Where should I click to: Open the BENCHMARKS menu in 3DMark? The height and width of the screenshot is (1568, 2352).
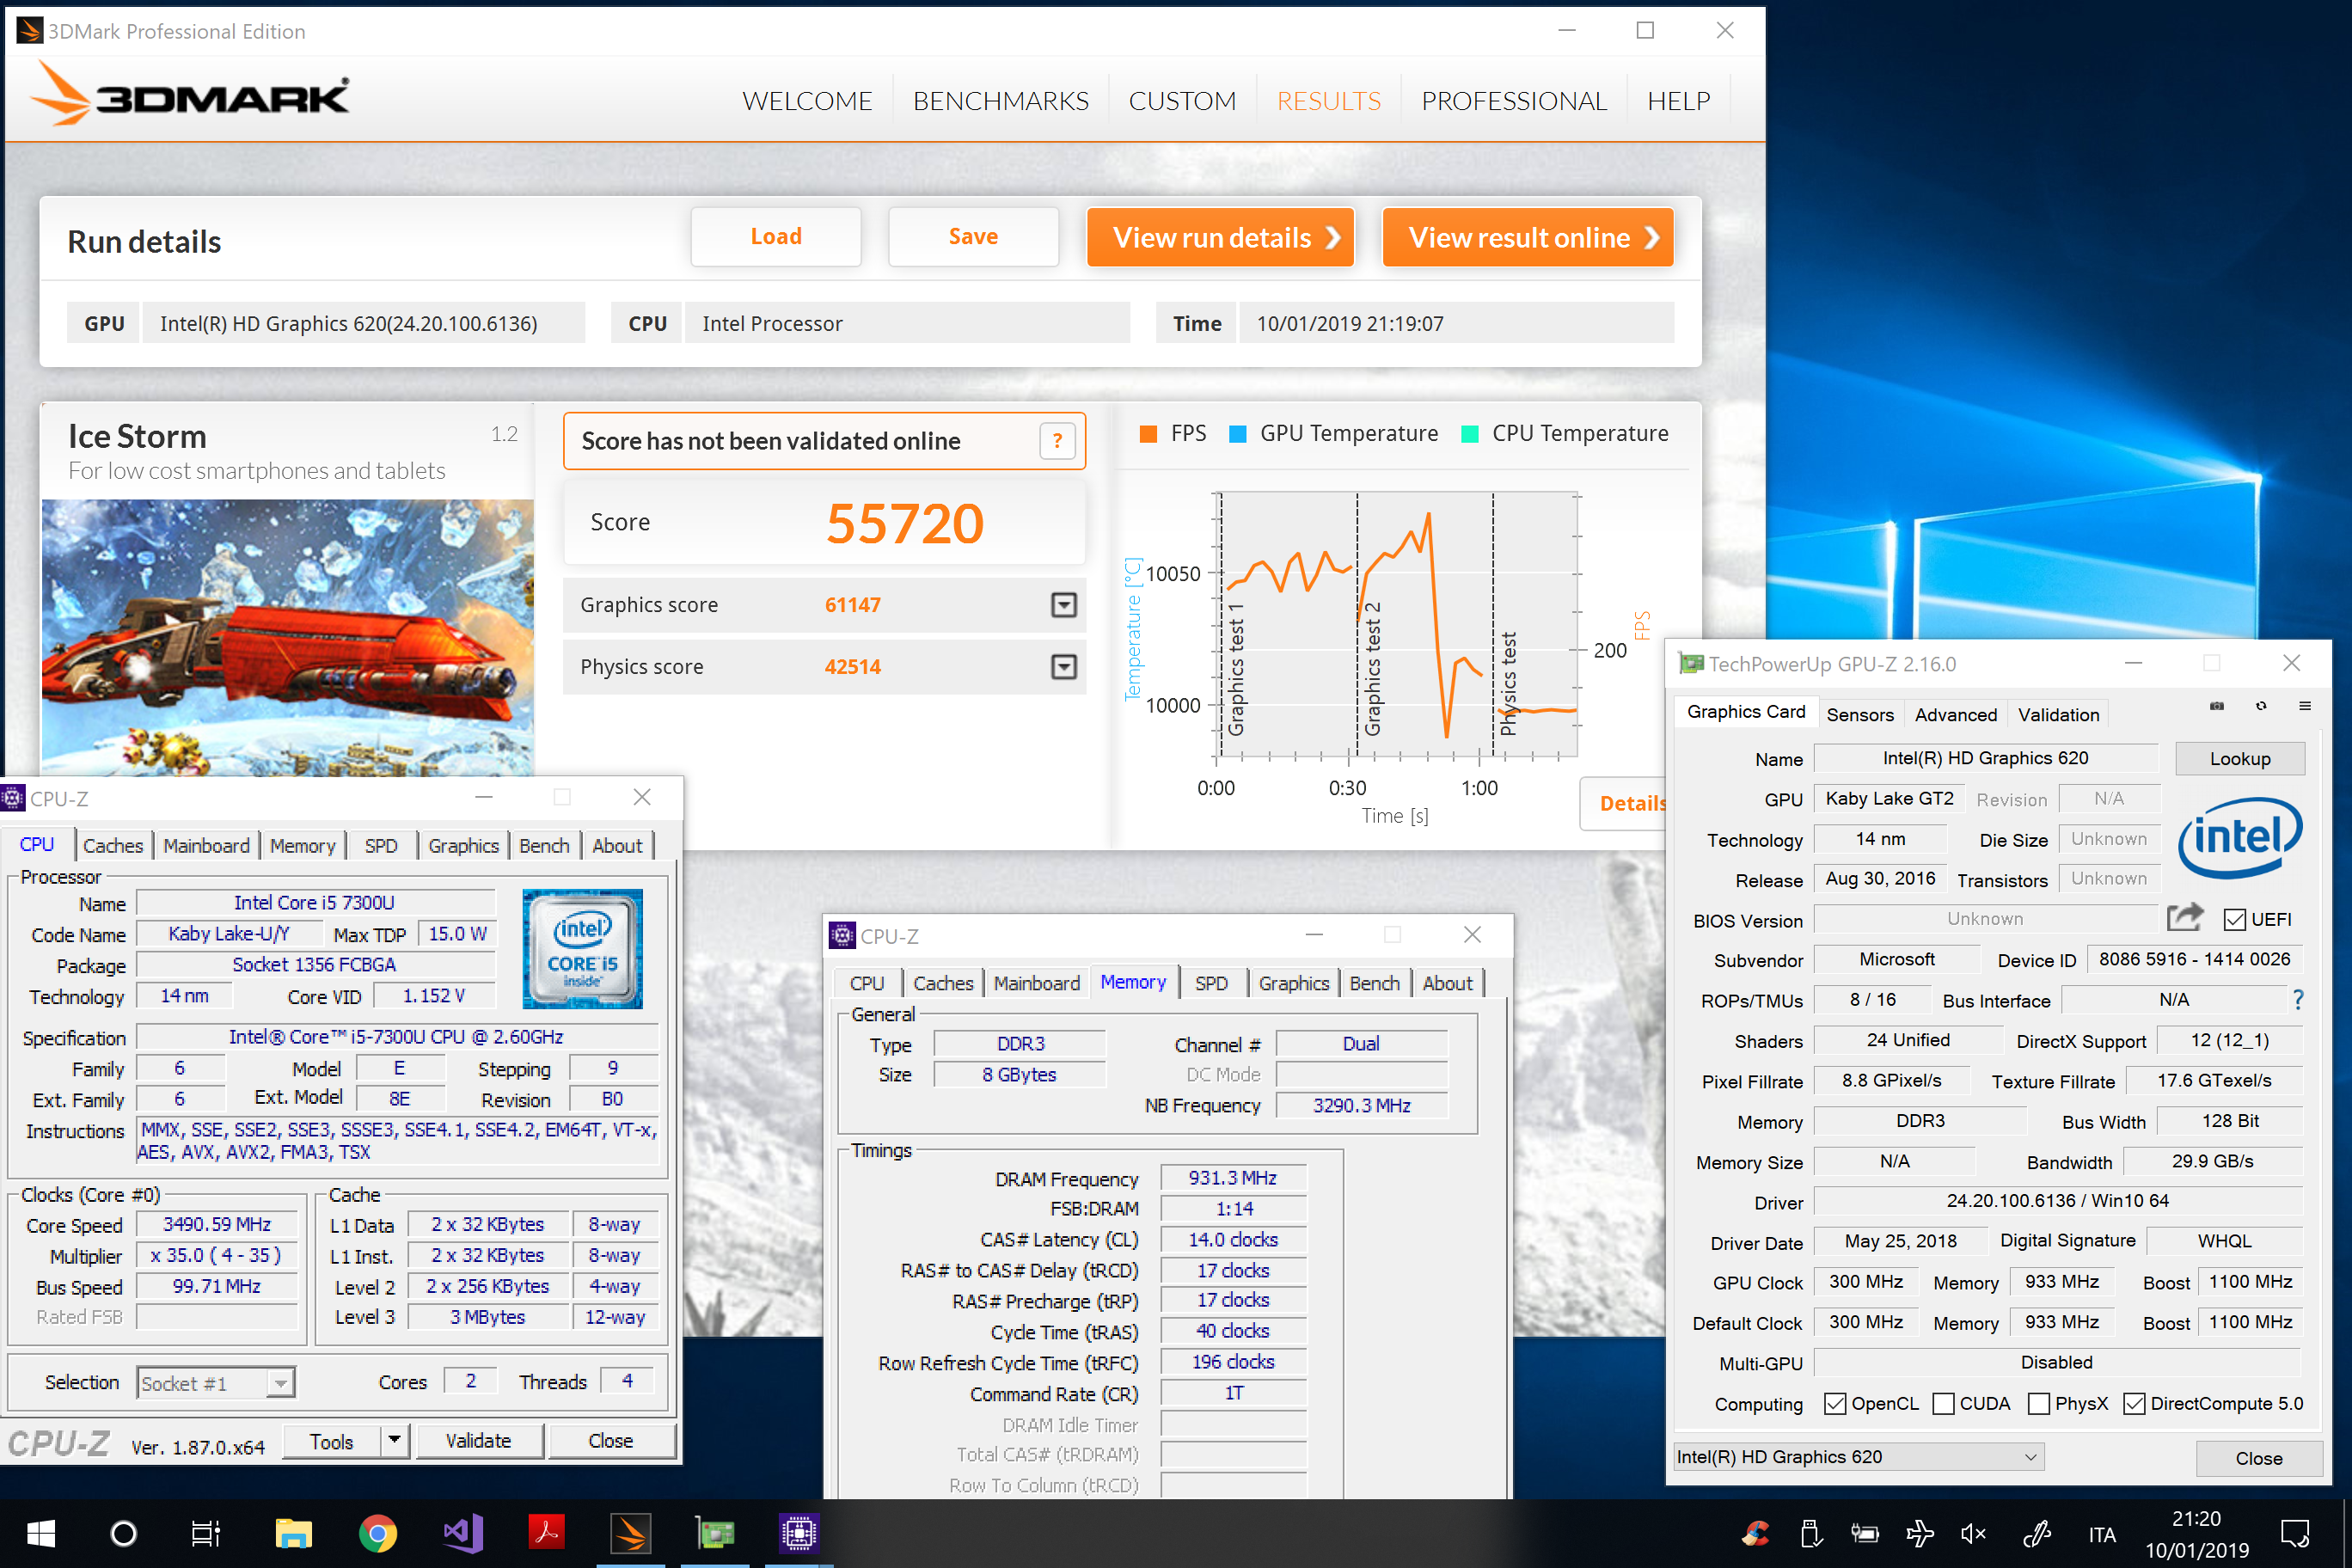point(1000,101)
